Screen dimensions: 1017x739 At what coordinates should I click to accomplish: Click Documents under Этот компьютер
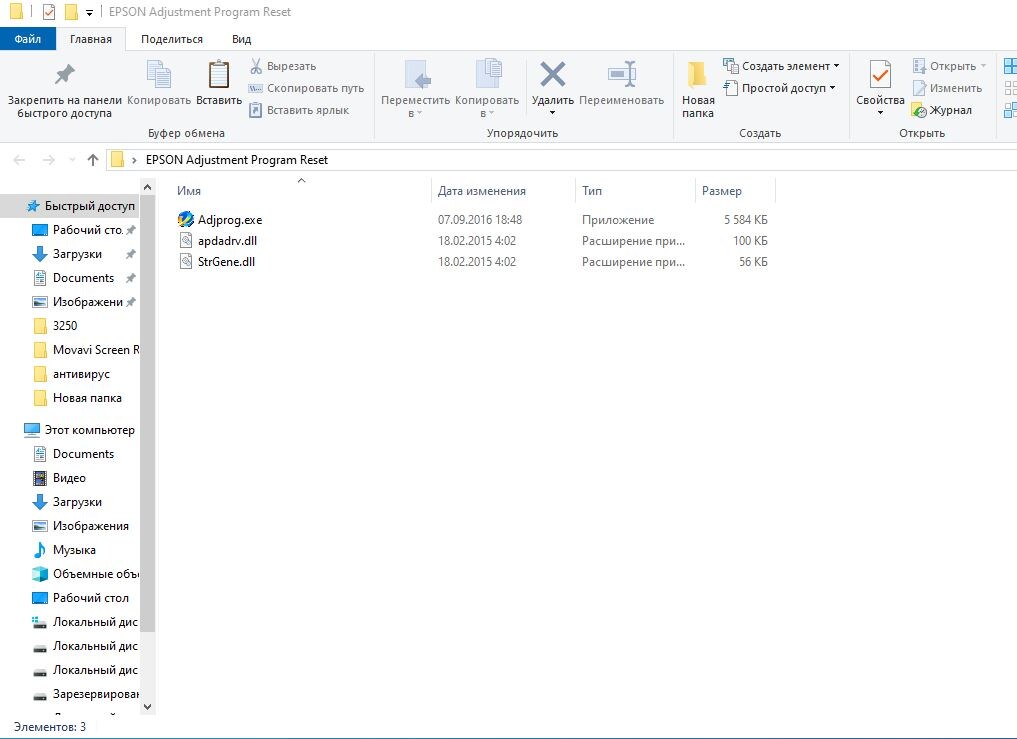coord(83,454)
